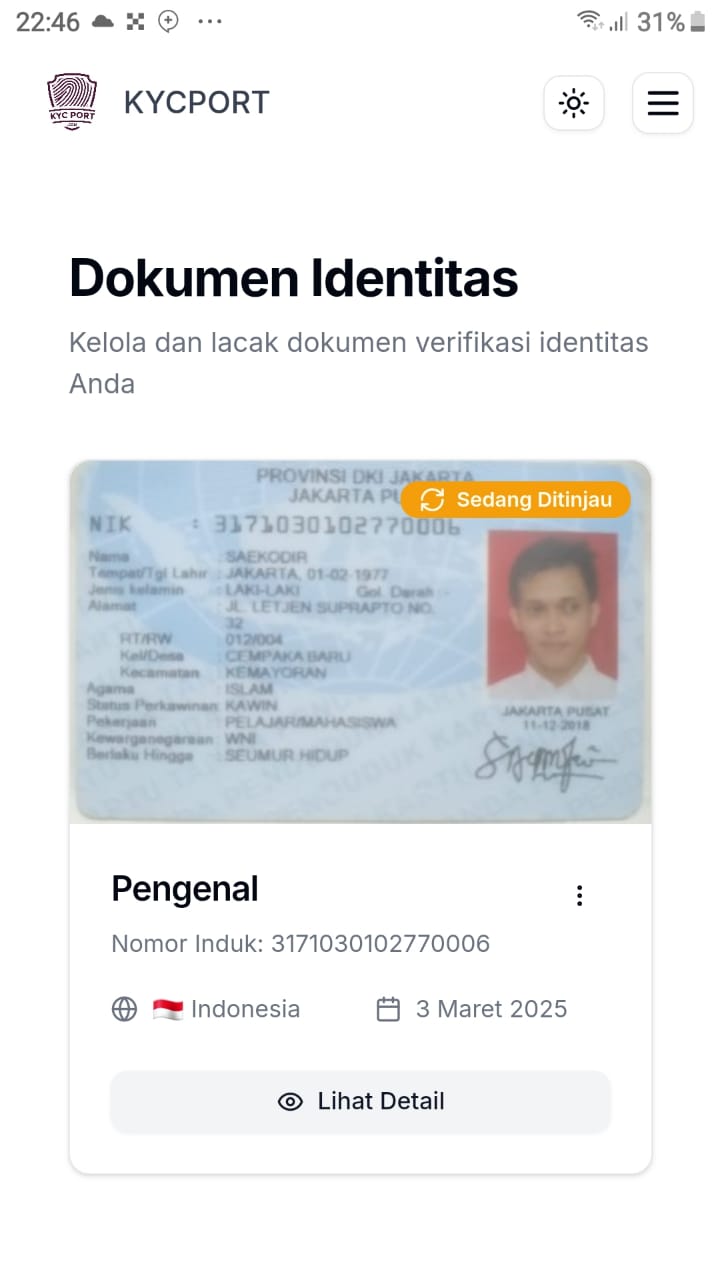Click the Sedang Ditinjau status badge
The height and width of the screenshot is (1280, 720).
pos(516,500)
